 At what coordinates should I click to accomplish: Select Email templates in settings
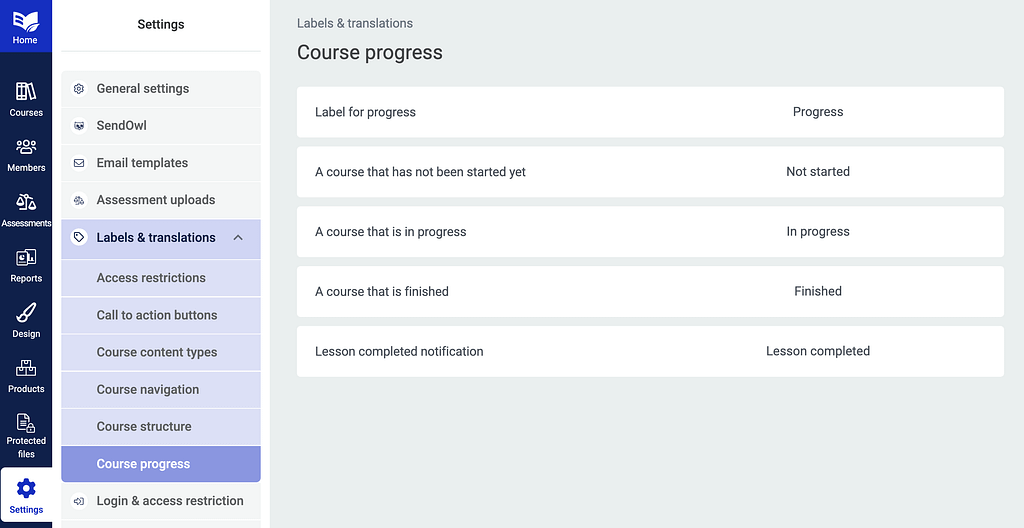click(x=161, y=163)
